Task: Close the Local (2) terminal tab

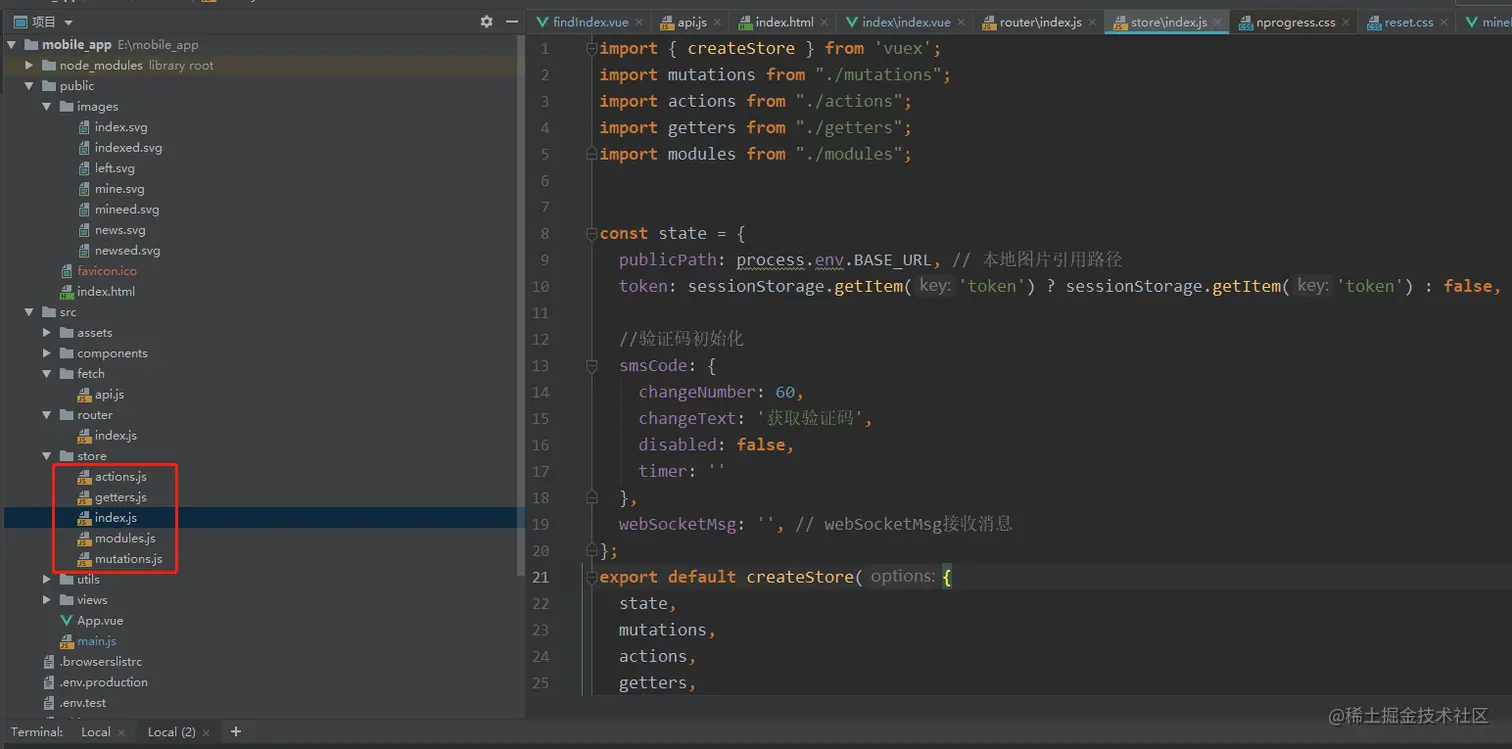Action: point(206,733)
